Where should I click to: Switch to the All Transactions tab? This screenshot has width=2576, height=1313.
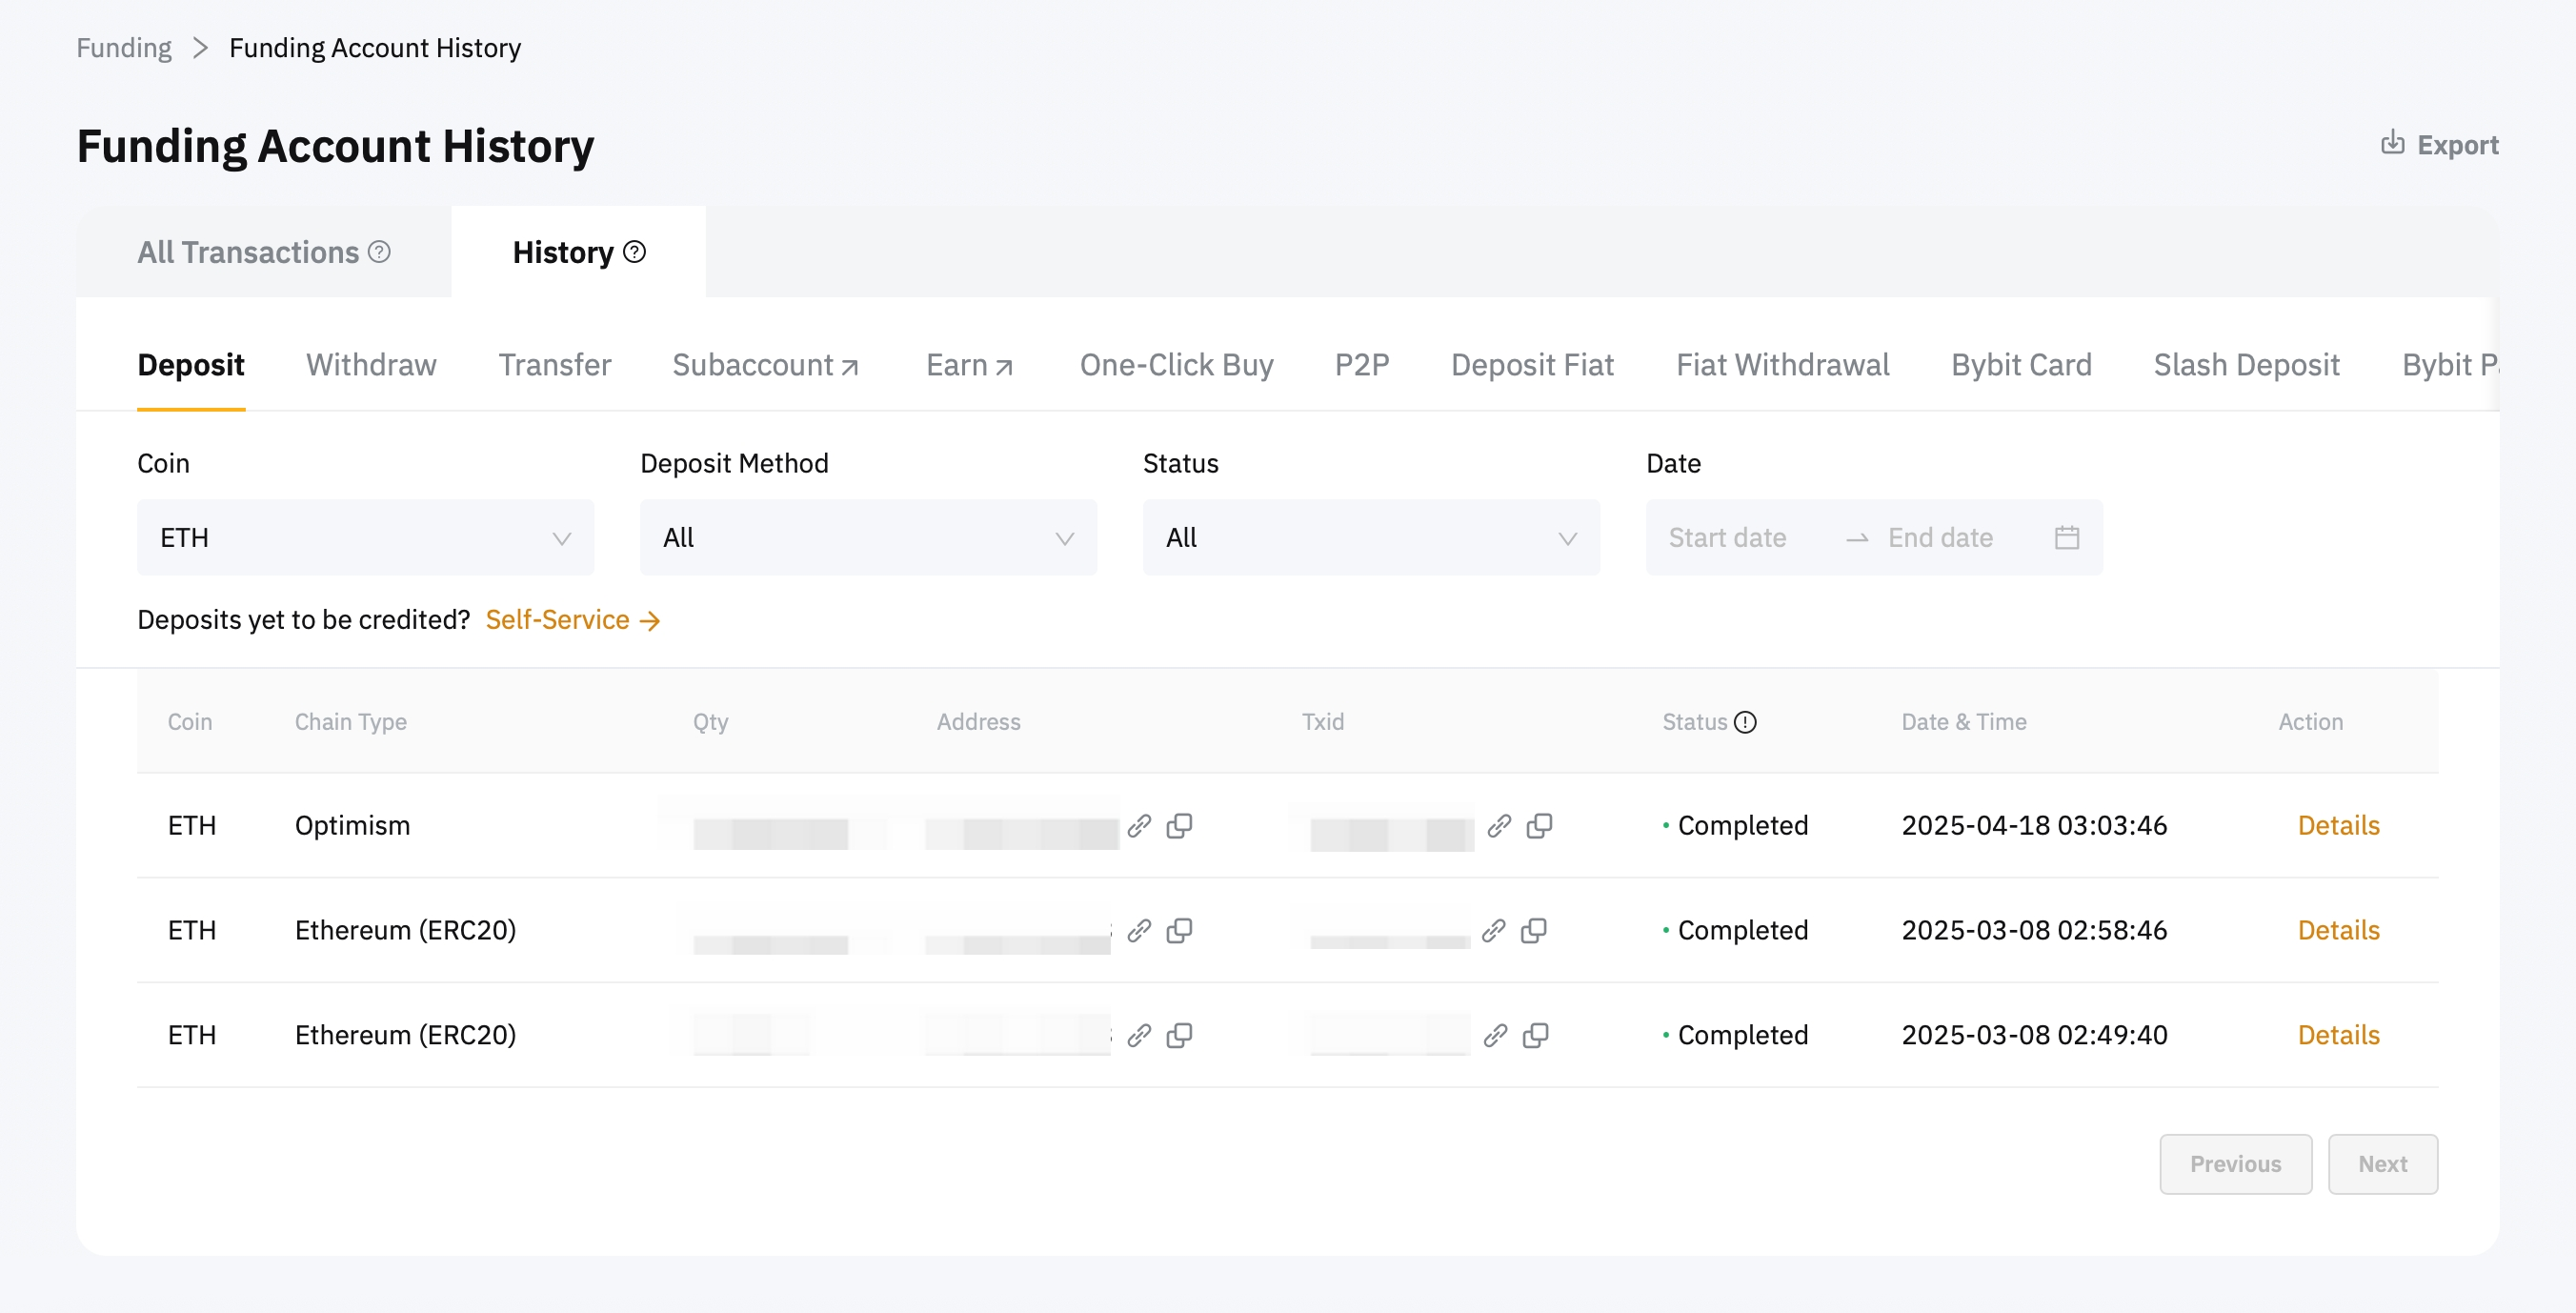[x=248, y=252]
